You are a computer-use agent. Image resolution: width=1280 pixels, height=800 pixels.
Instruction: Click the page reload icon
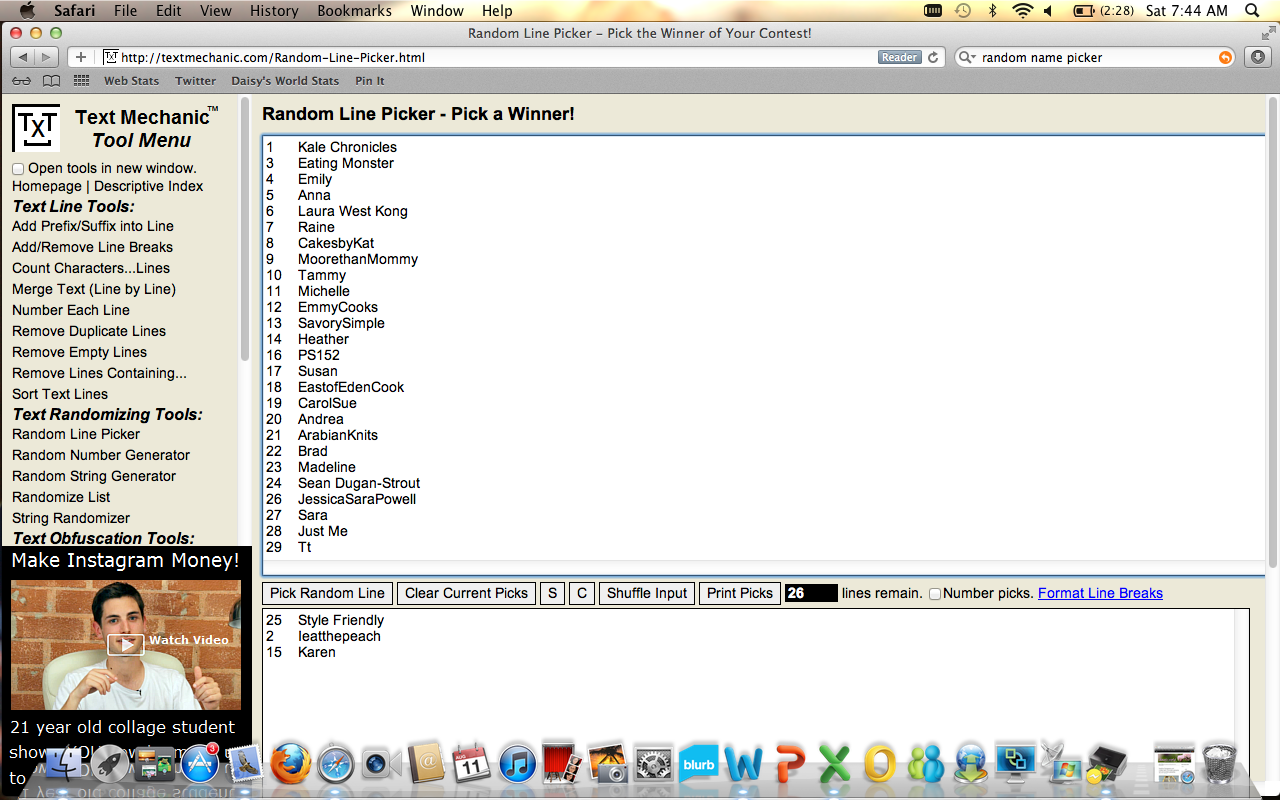coord(933,58)
